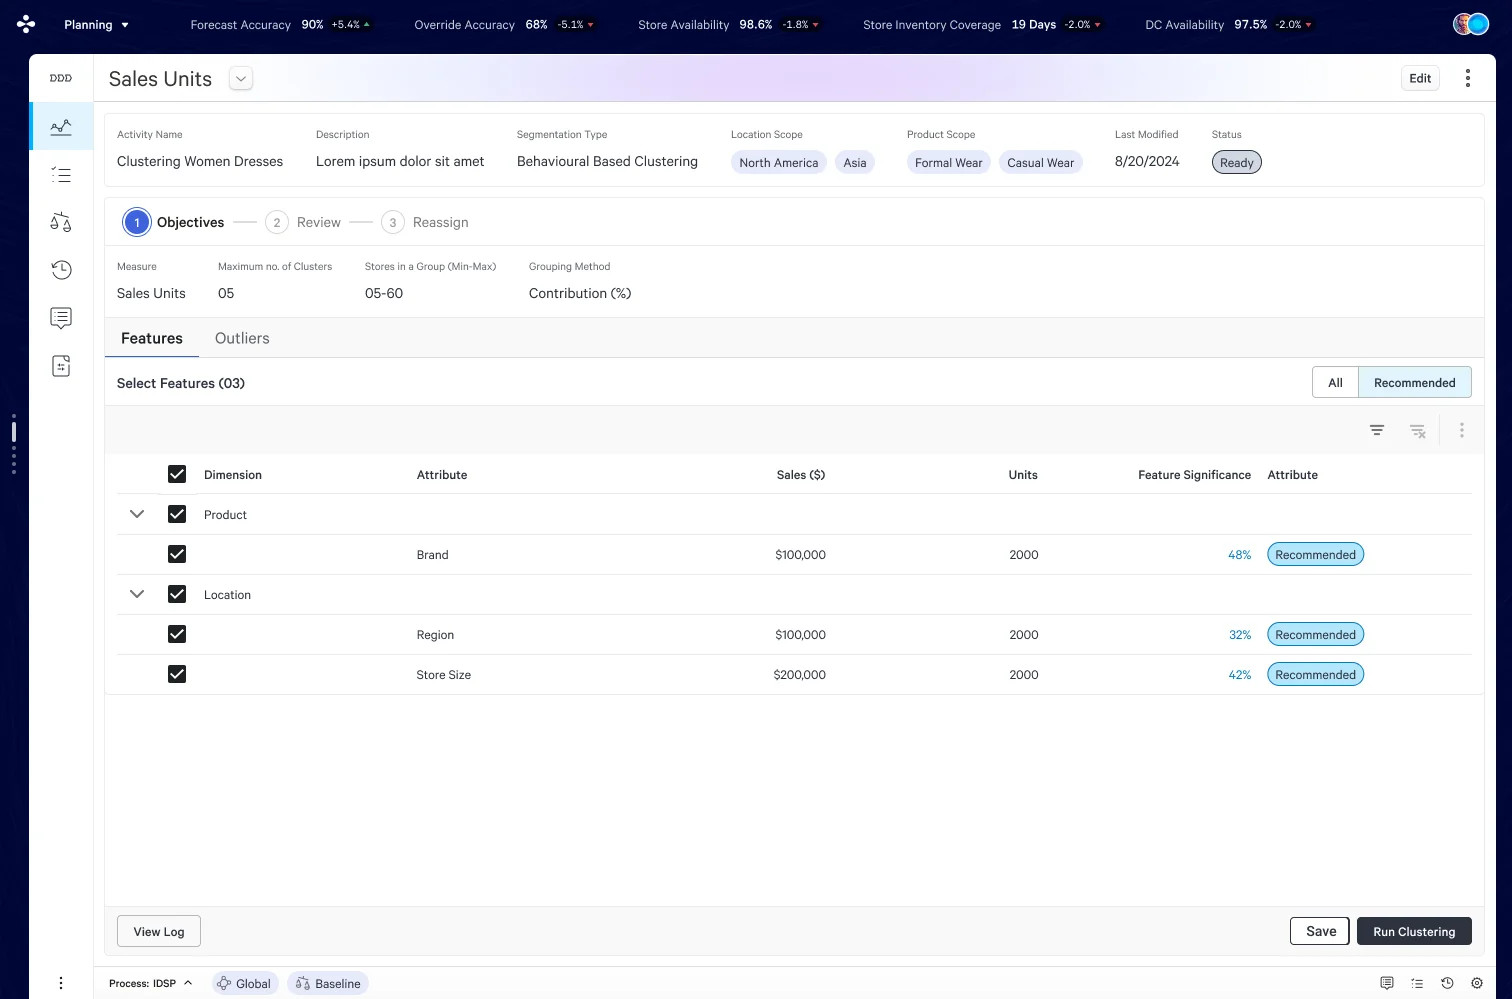Image resolution: width=1512 pixels, height=999 pixels.
Task: Collapse the Product dimension row
Action: [137, 514]
